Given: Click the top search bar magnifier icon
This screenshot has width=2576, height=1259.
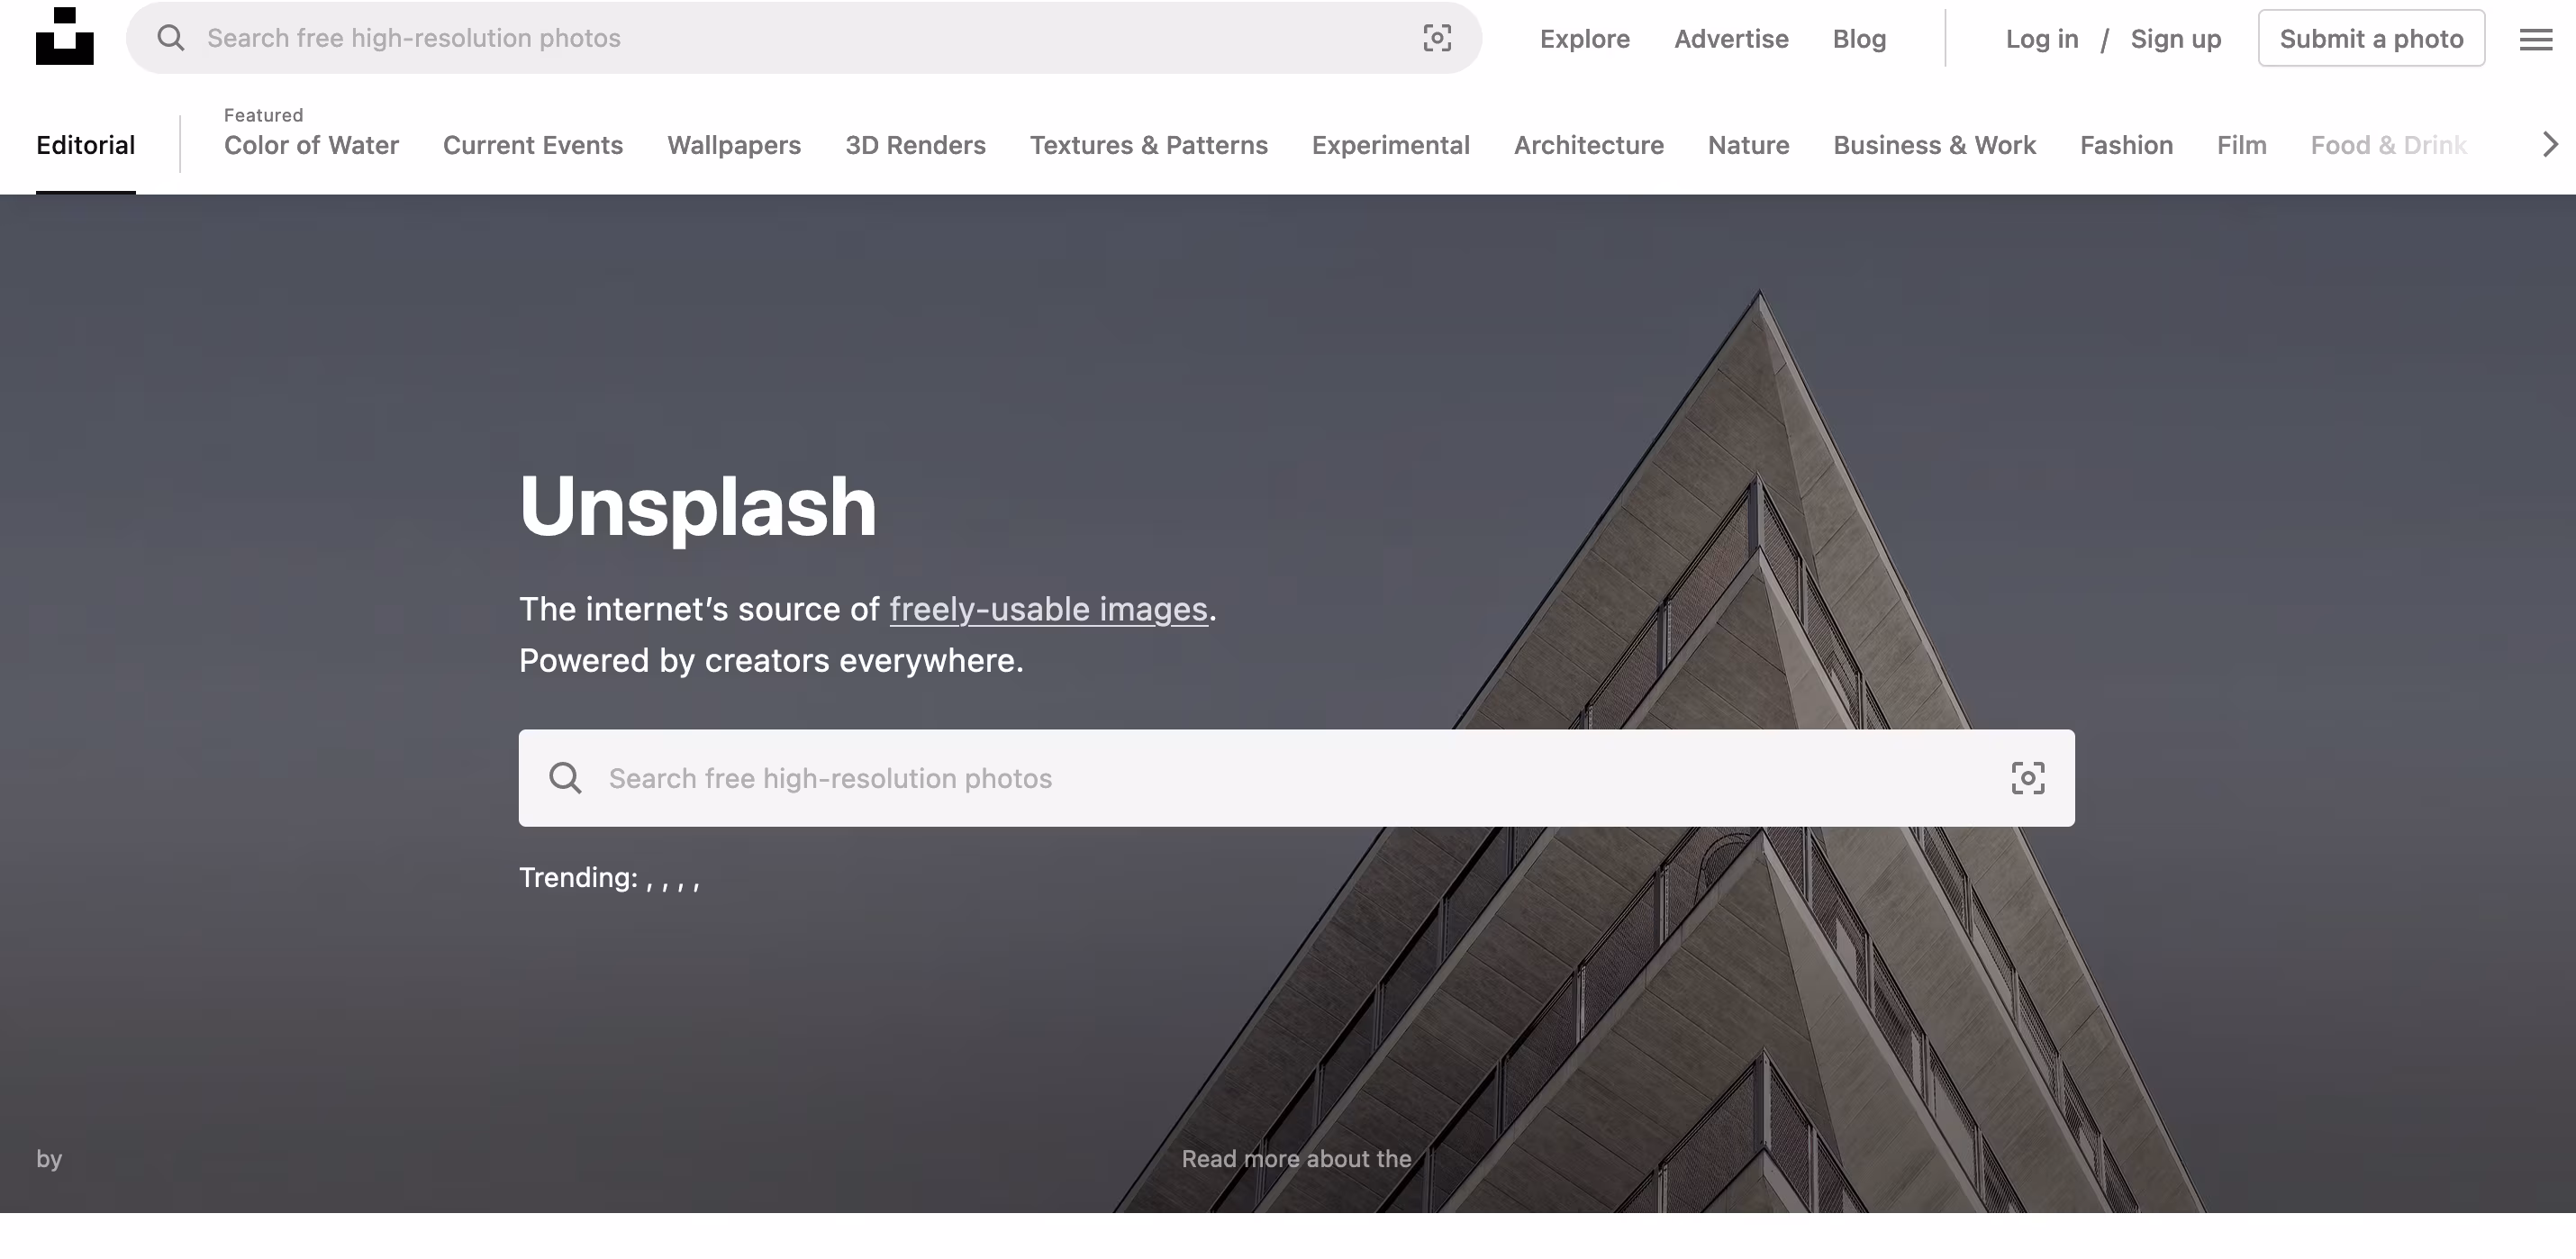Looking at the screenshot, I should coord(171,38).
